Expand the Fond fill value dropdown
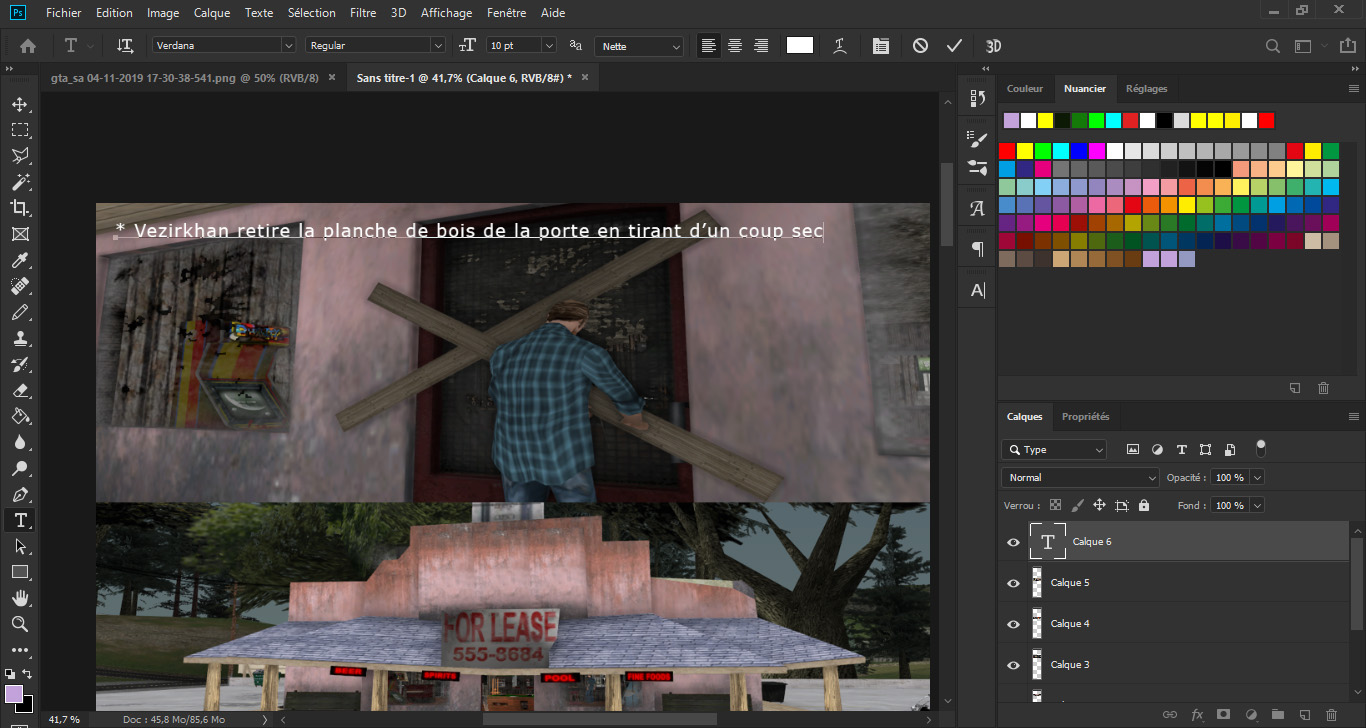 pos(1257,505)
